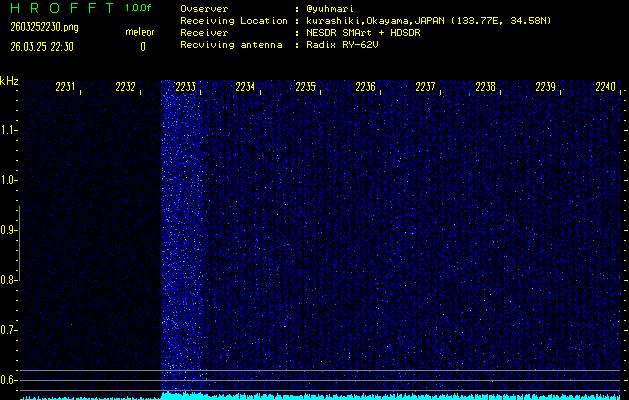The image size is (629, 400).
Task: Click the 2231 time marker
Action: (x=66, y=87)
